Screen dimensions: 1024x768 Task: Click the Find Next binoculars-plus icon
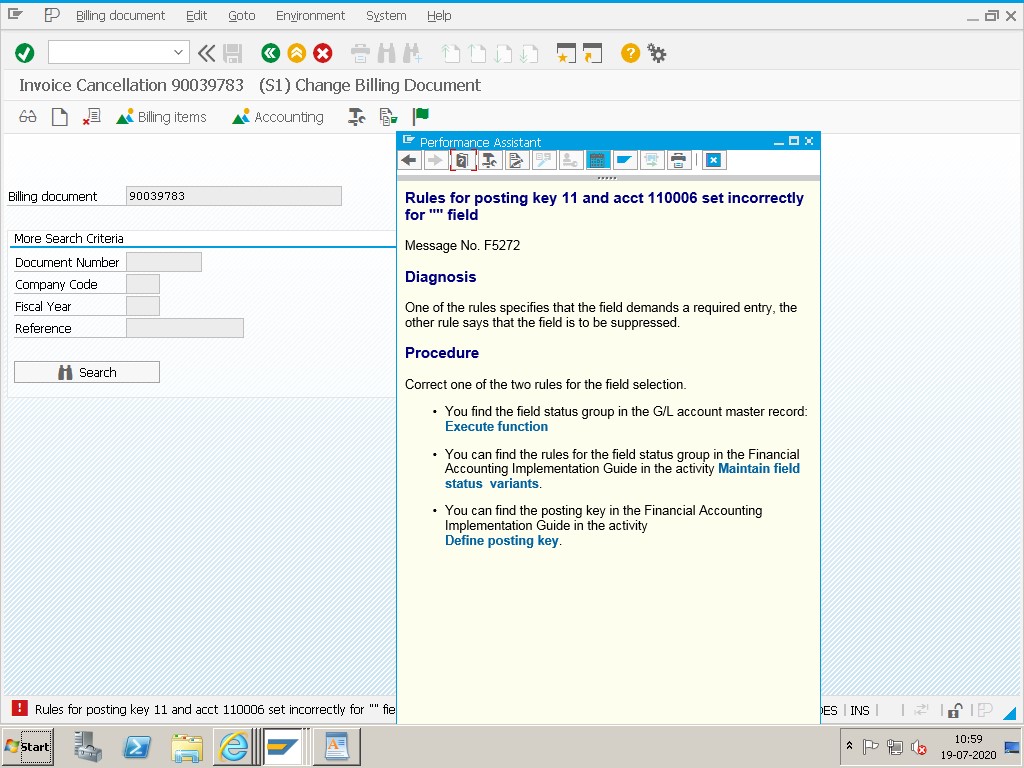[412, 53]
